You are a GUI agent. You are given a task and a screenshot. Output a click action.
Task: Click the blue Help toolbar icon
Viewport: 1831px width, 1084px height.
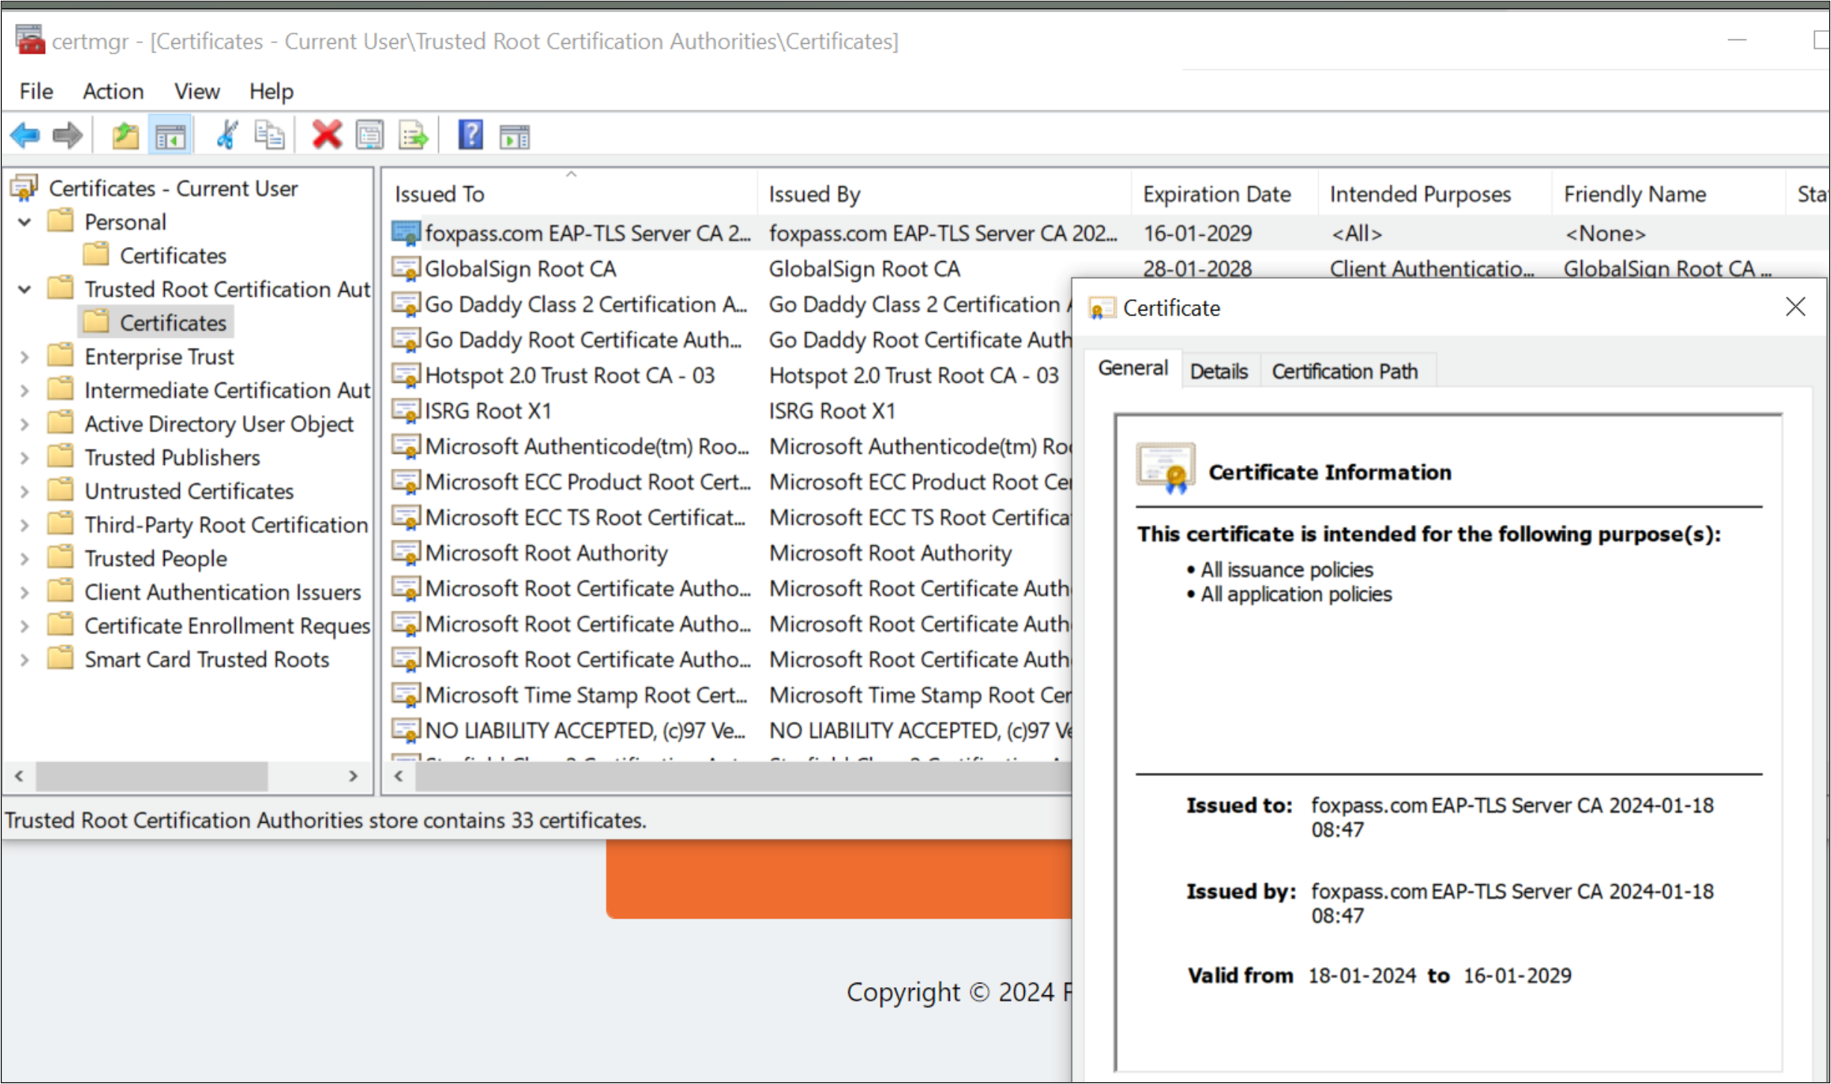coord(470,135)
